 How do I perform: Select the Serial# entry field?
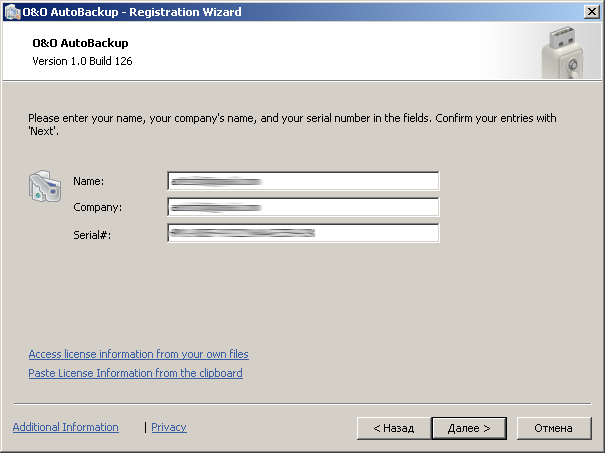click(303, 233)
